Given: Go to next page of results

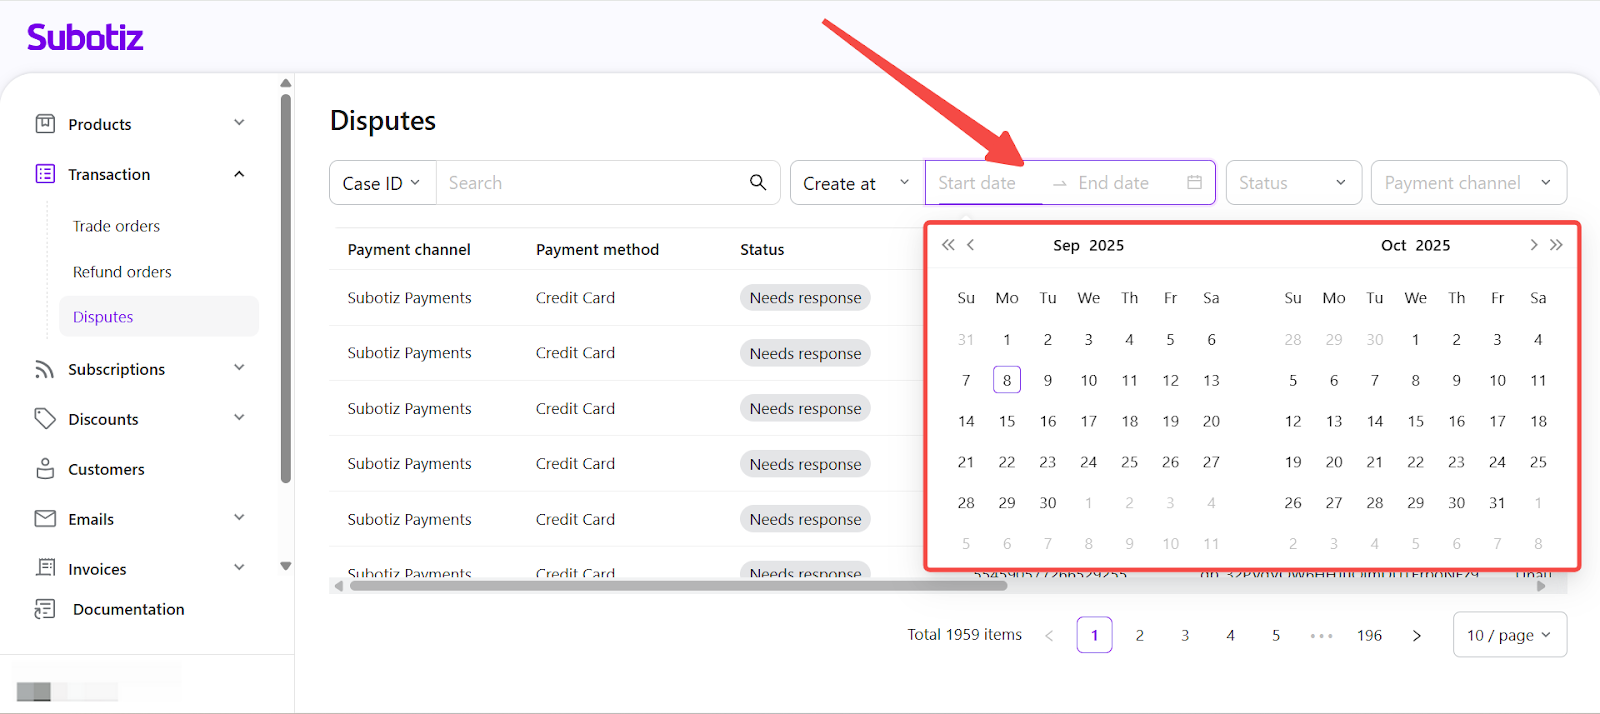Looking at the screenshot, I should pyautogui.click(x=1416, y=635).
